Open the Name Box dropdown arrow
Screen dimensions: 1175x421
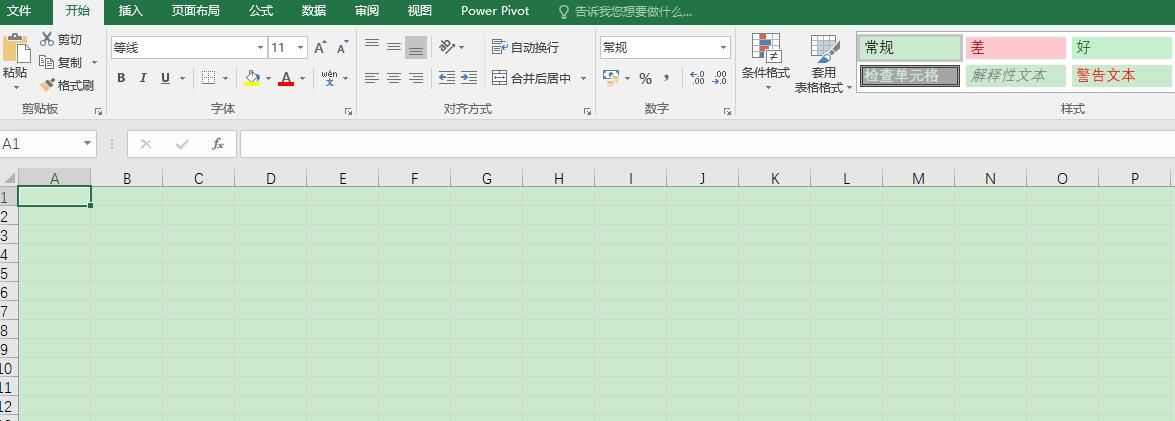click(88, 143)
